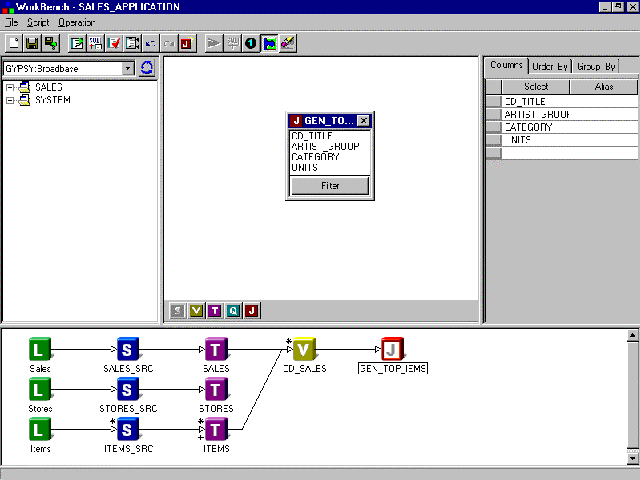The height and width of the screenshot is (480, 640).
Task: Click the purple T icon in canvas palette
Action: [214, 311]
